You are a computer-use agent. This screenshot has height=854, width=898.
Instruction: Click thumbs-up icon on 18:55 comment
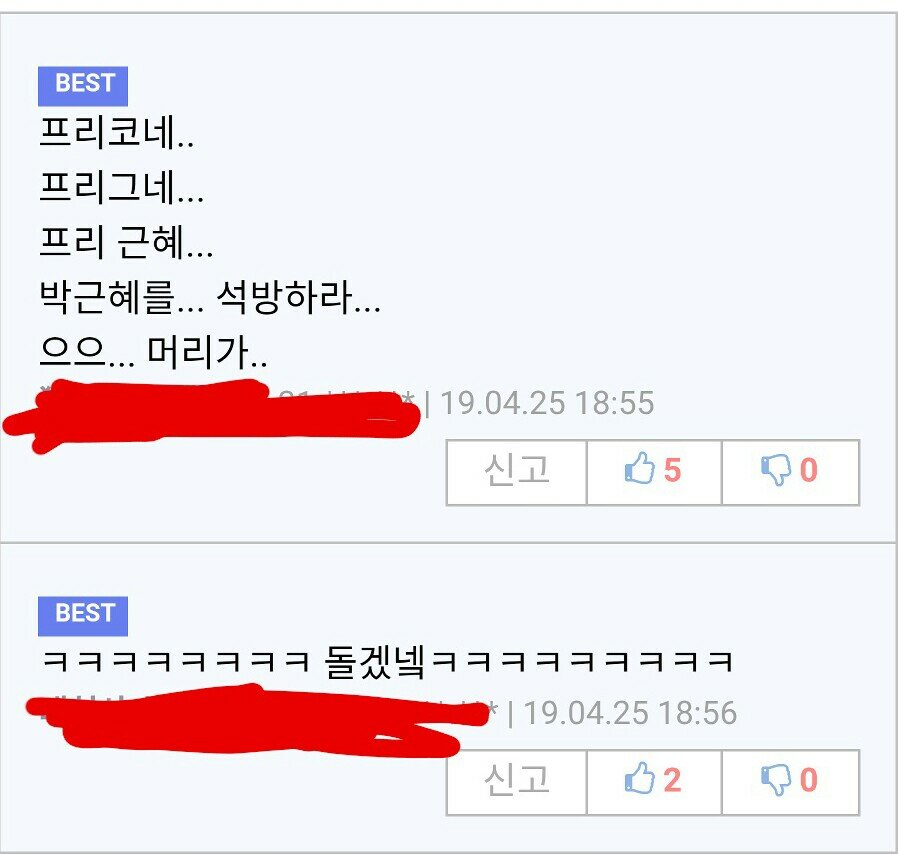click(x=639, y=469)
